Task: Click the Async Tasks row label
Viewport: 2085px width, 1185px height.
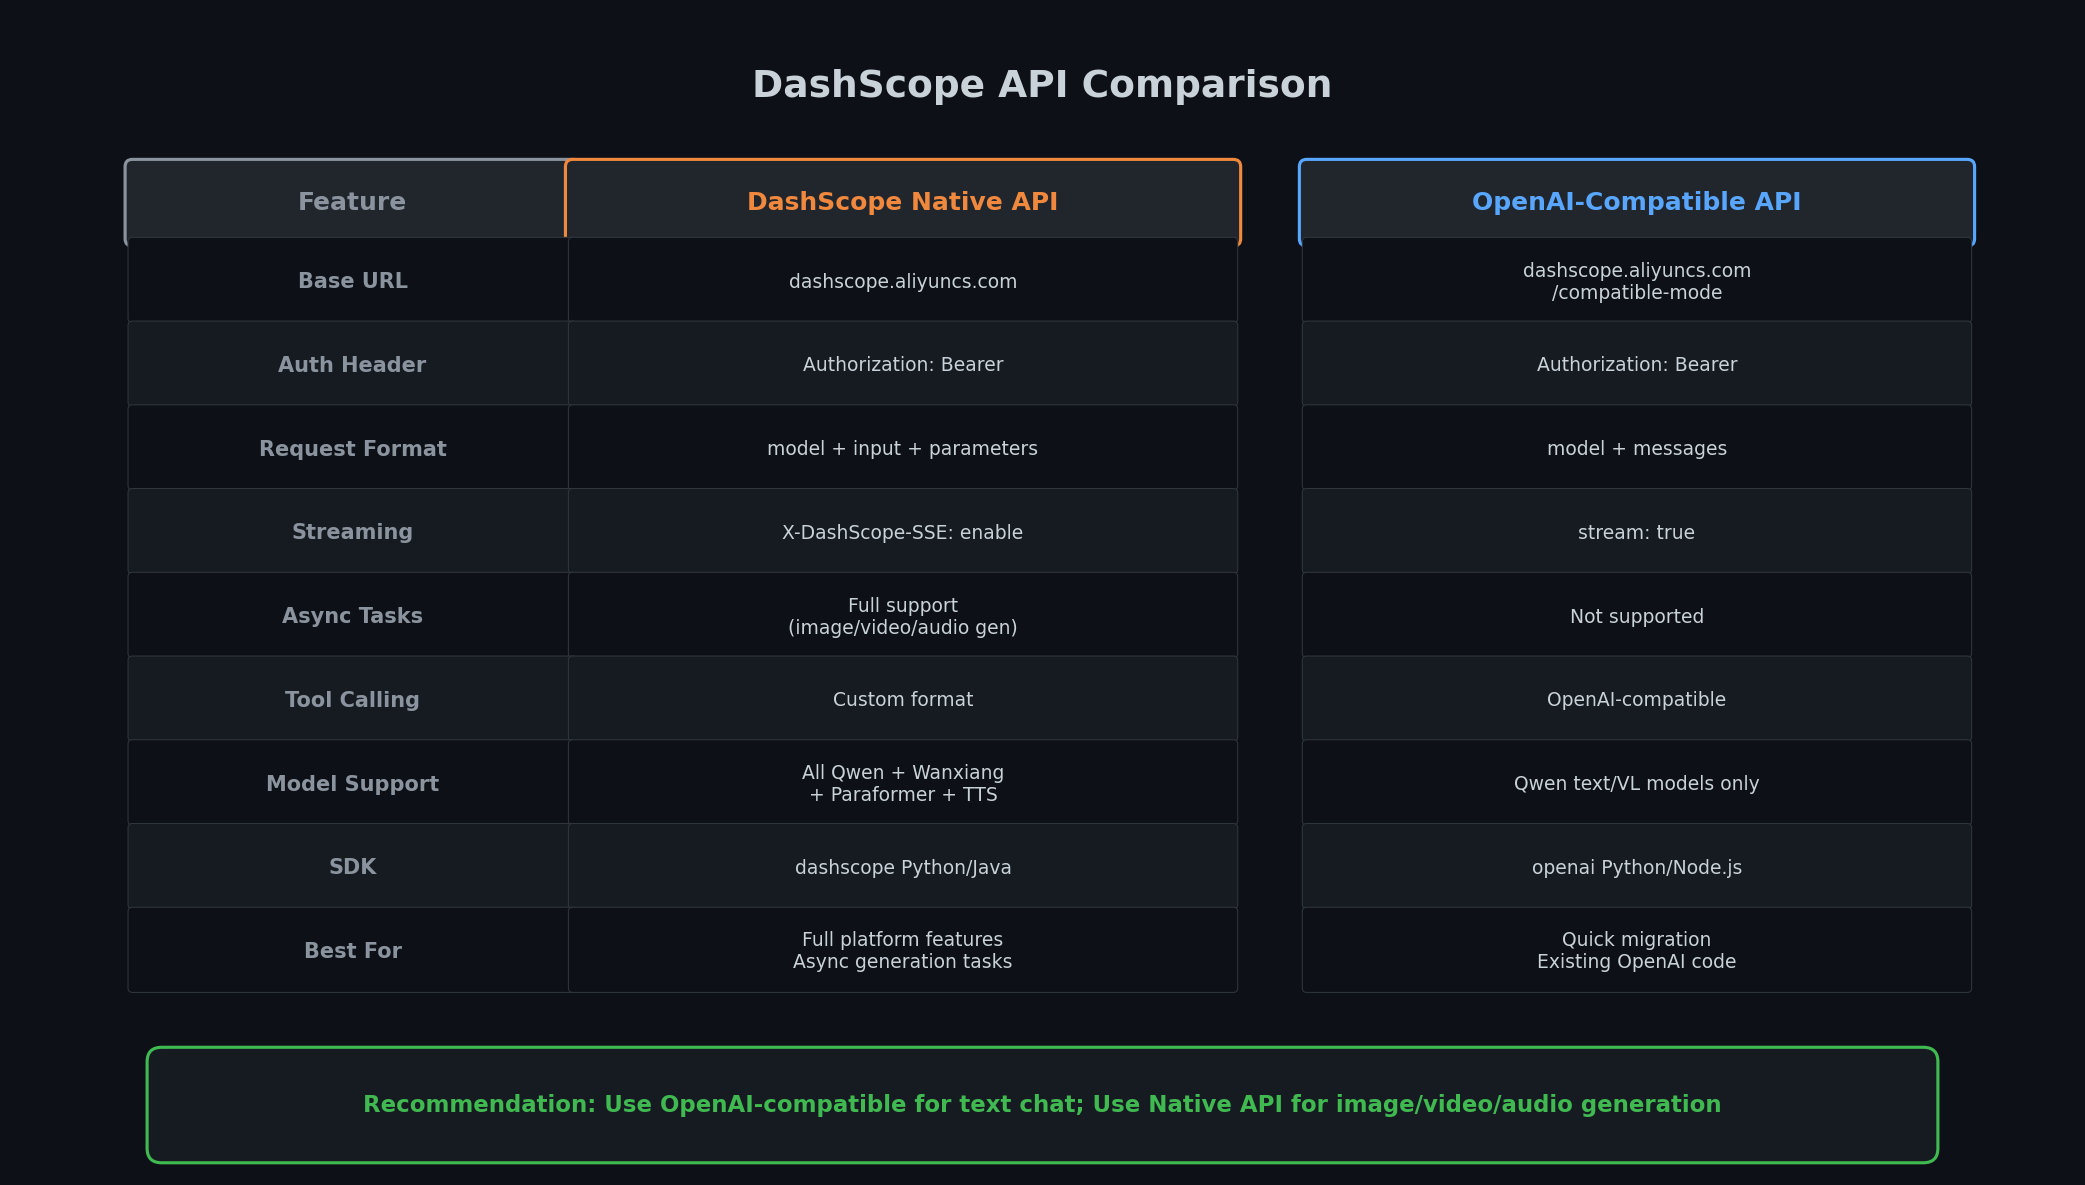Action: point(352,616)
